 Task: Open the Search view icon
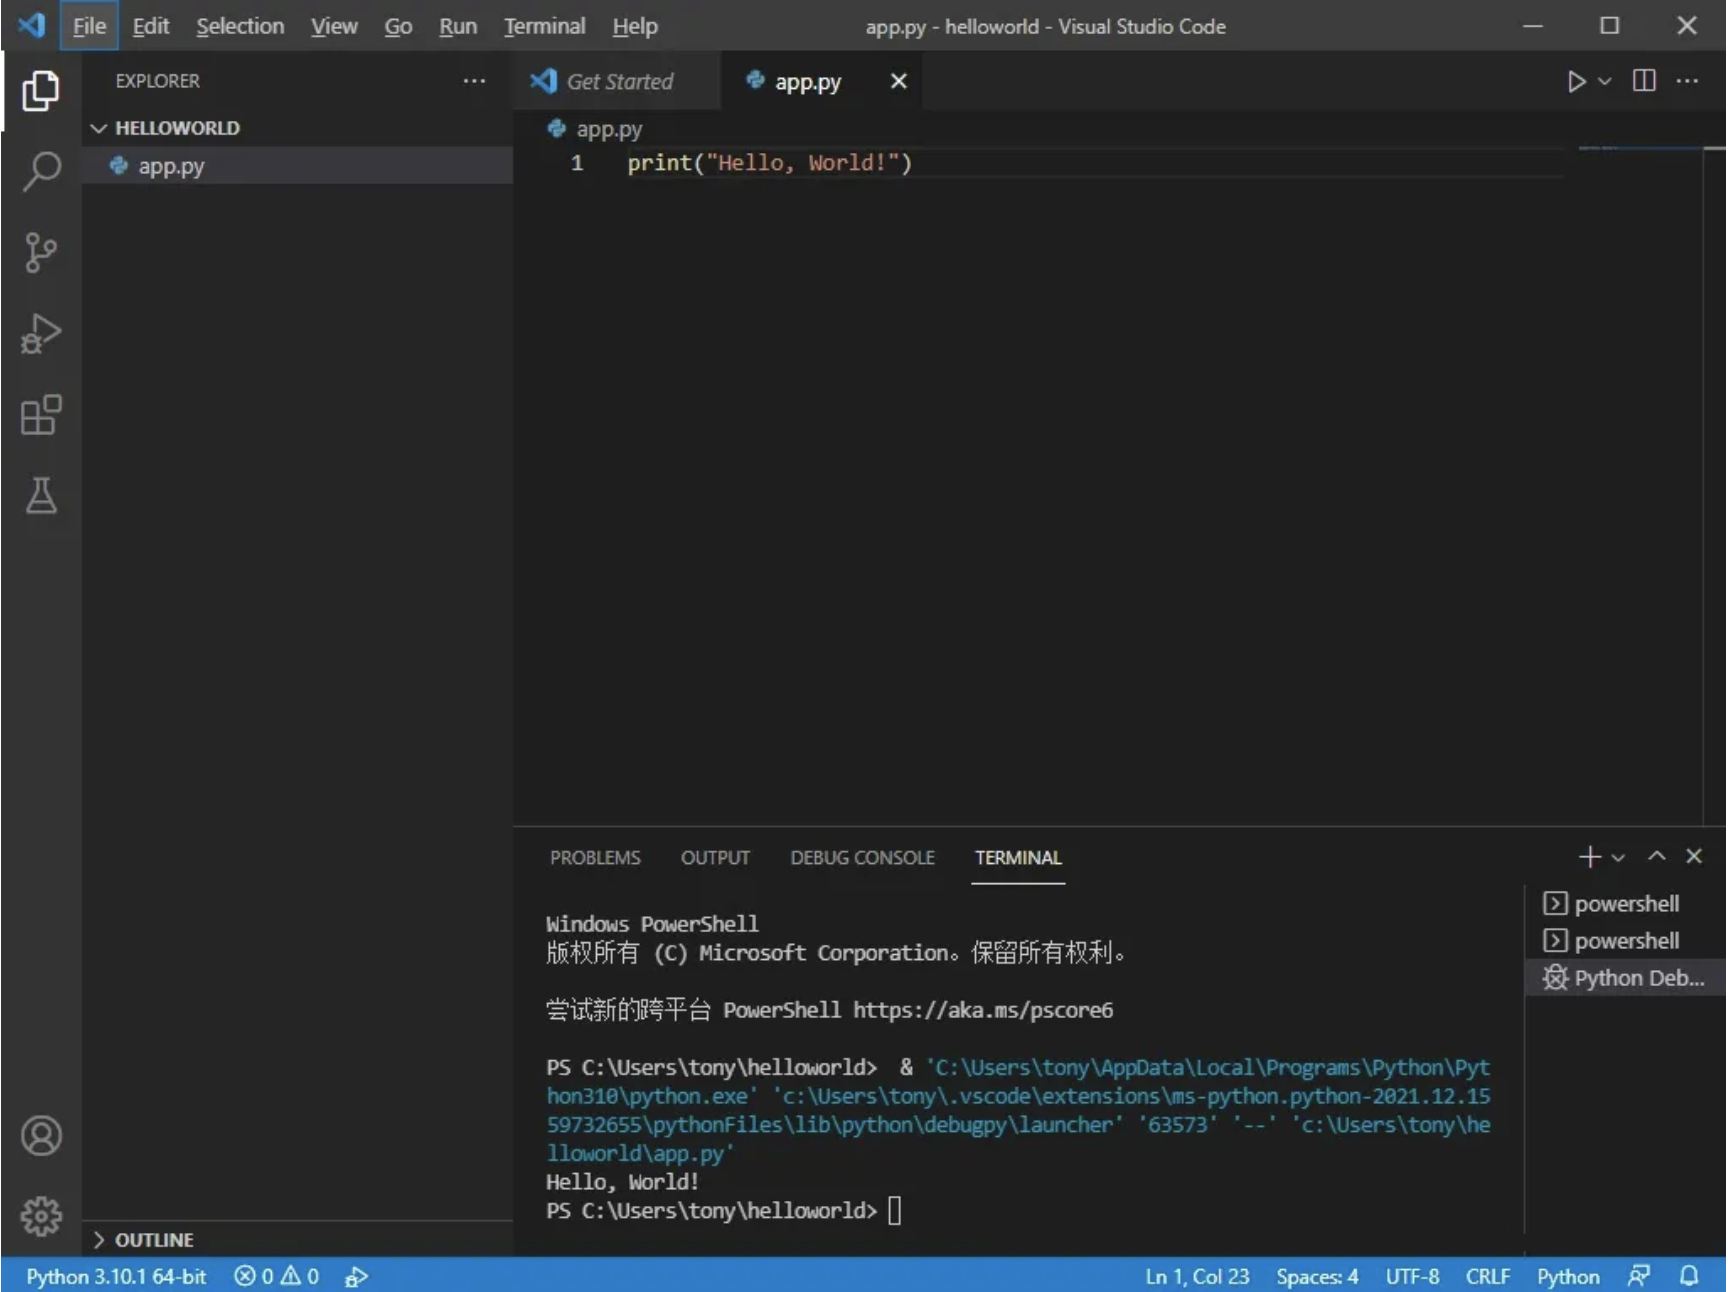41,171
